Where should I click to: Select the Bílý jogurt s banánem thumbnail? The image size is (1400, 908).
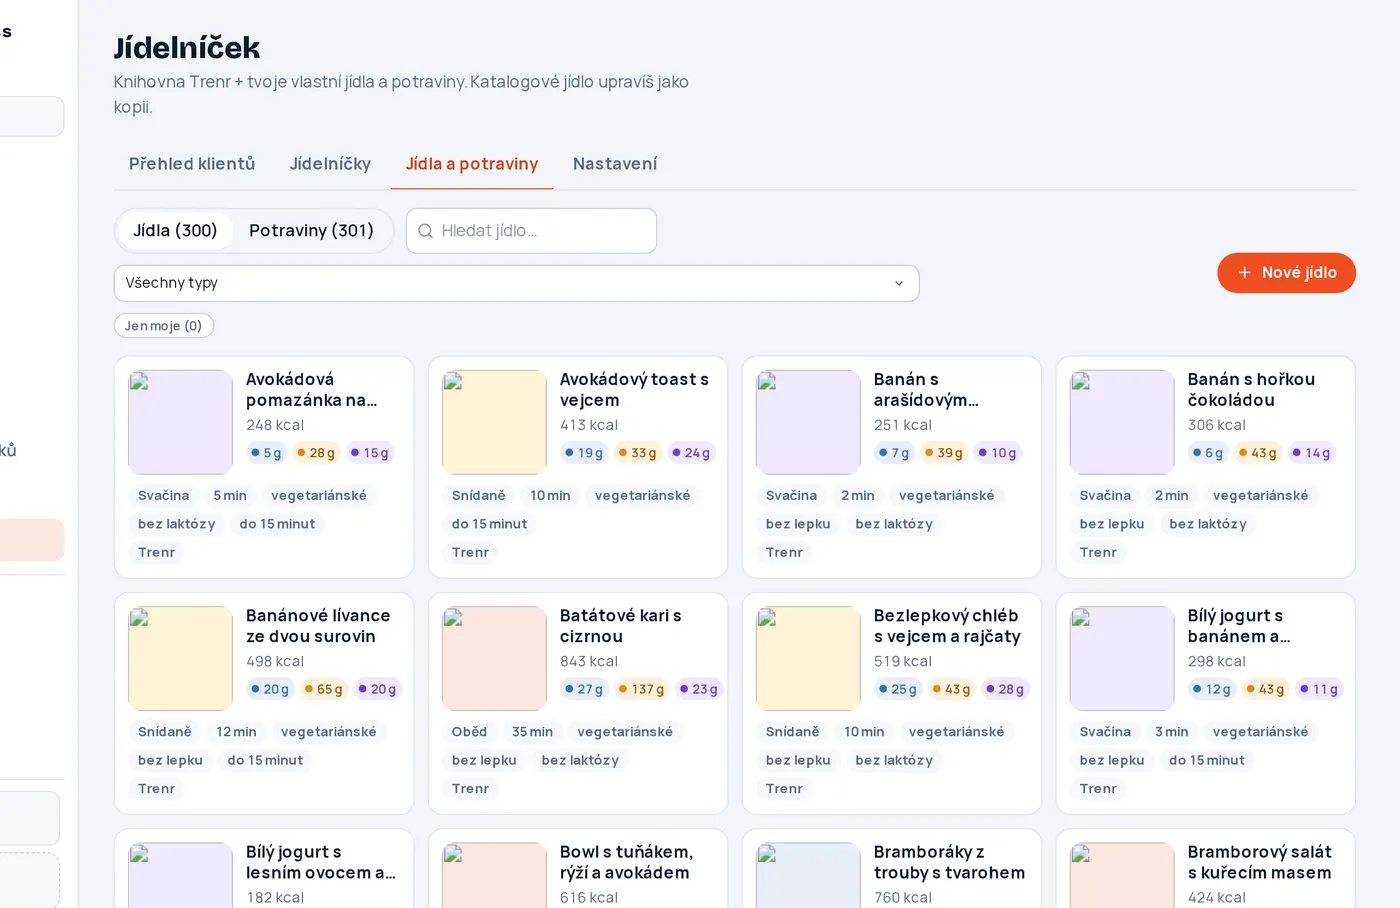pyautogui.click(x=1122, y=658)
